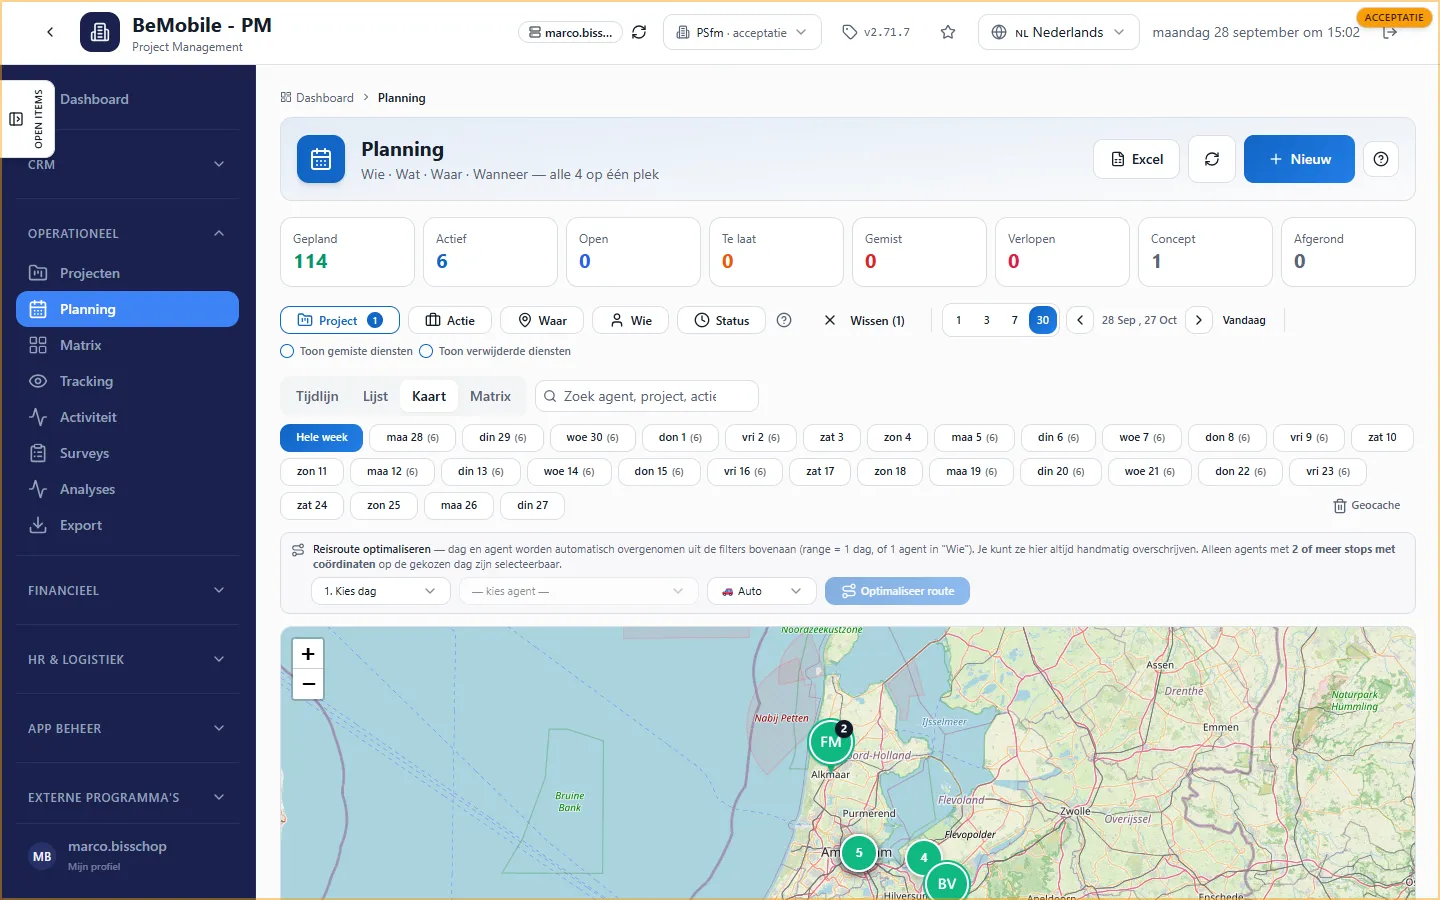Open the help icon next to Nieuw
1440x900 pixels.
point(1381,159)
